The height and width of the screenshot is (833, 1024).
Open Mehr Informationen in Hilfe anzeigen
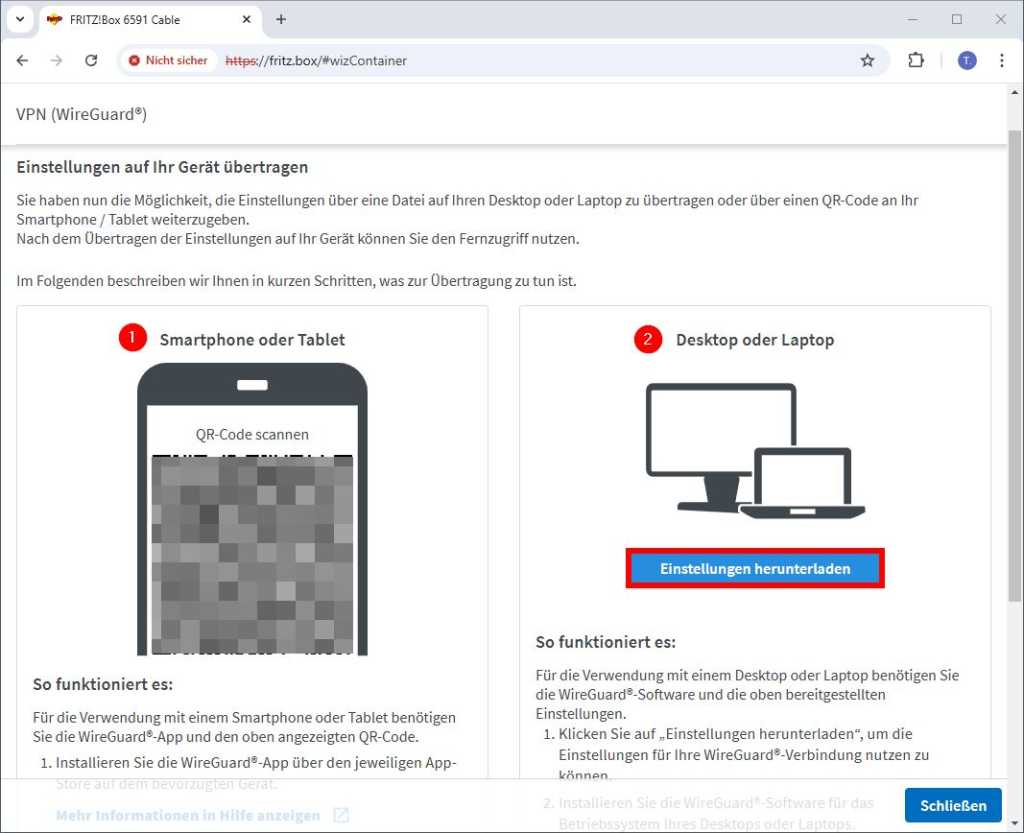(186, 815)
